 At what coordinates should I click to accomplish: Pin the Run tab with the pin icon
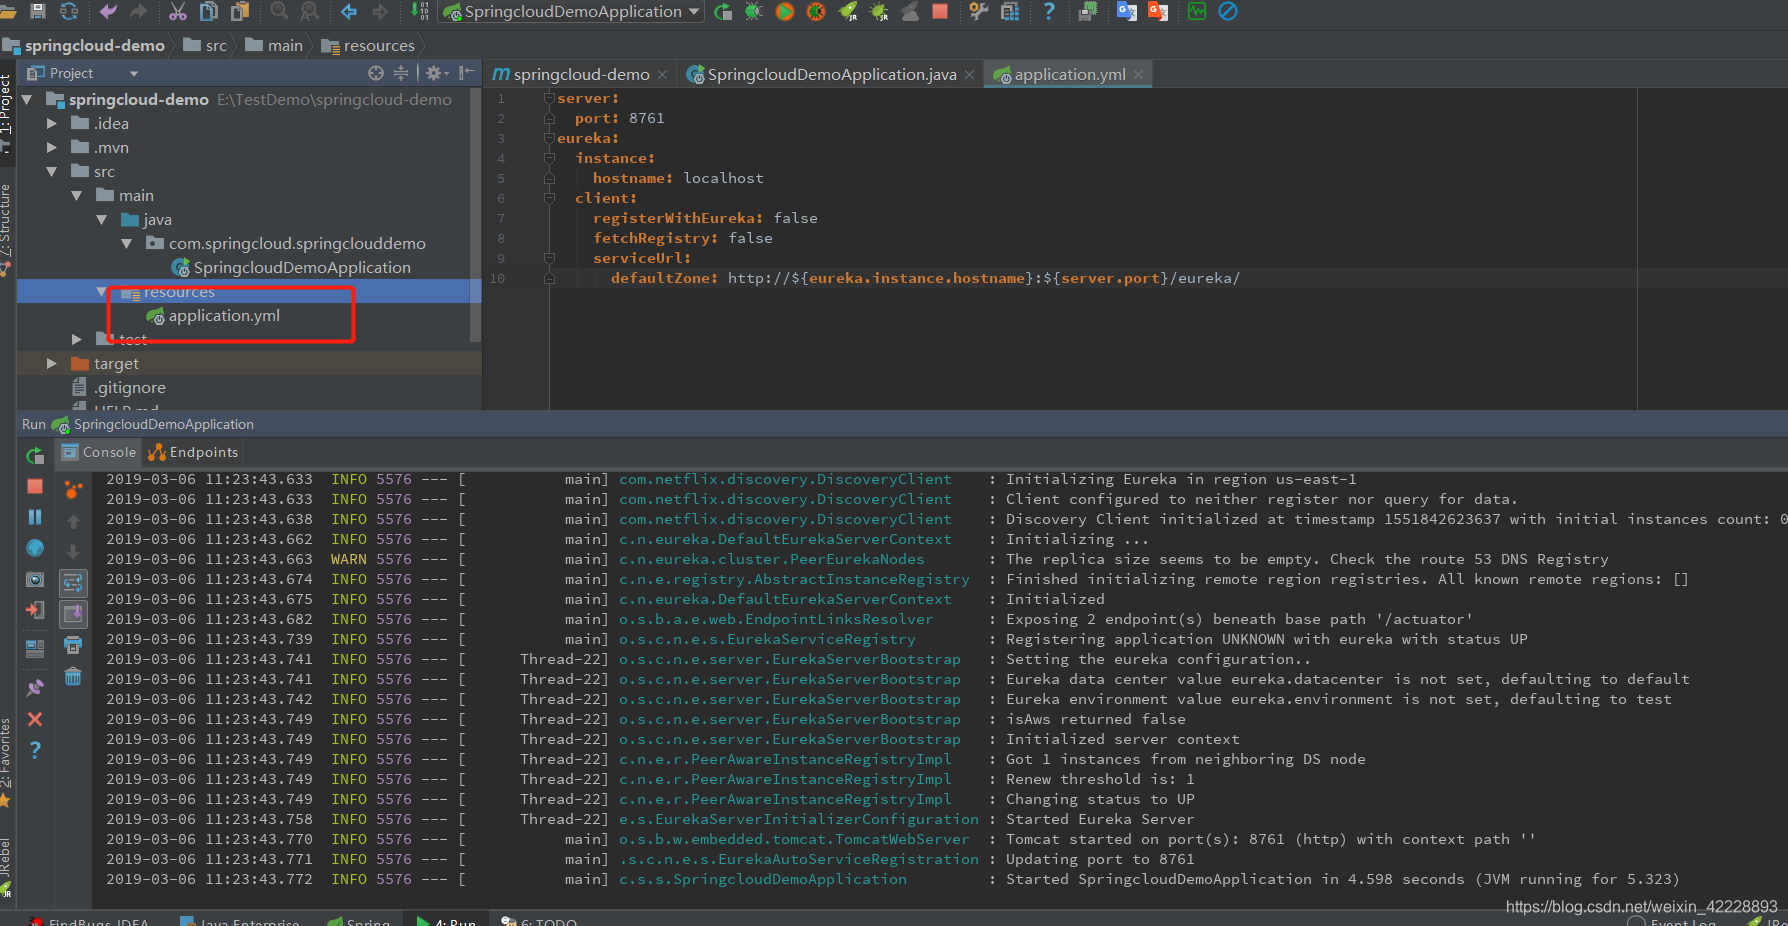coord(35,688)
